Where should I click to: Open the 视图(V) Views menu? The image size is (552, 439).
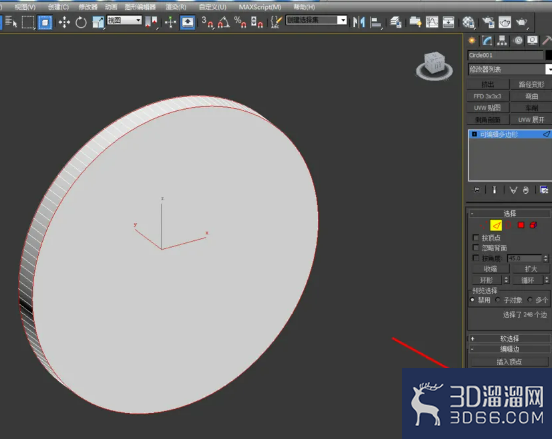25,7
